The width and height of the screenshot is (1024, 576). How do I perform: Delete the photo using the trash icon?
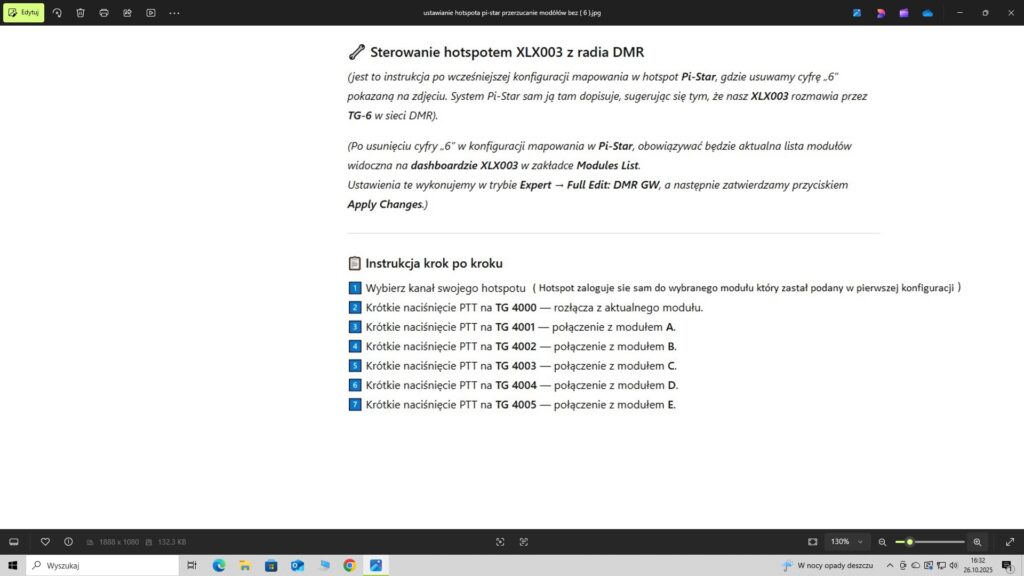(x=80, y=13)
